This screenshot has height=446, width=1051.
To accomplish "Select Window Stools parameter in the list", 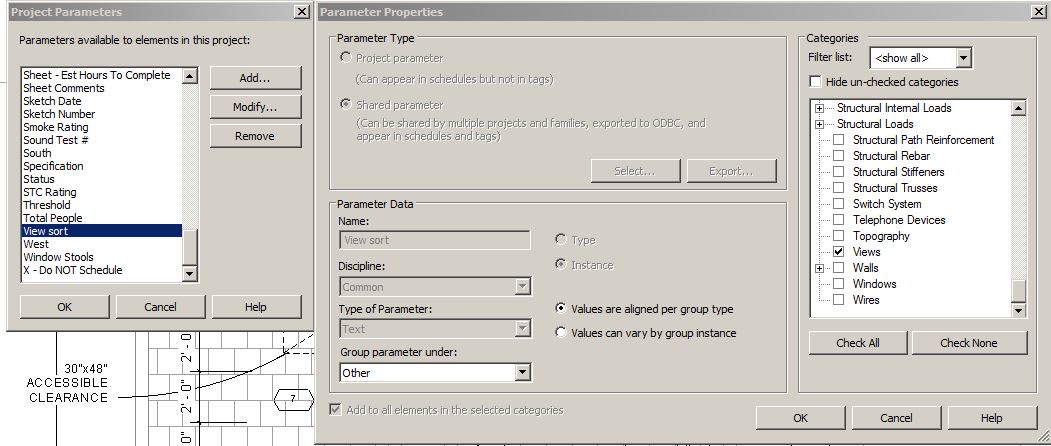I will coord(58,257).
